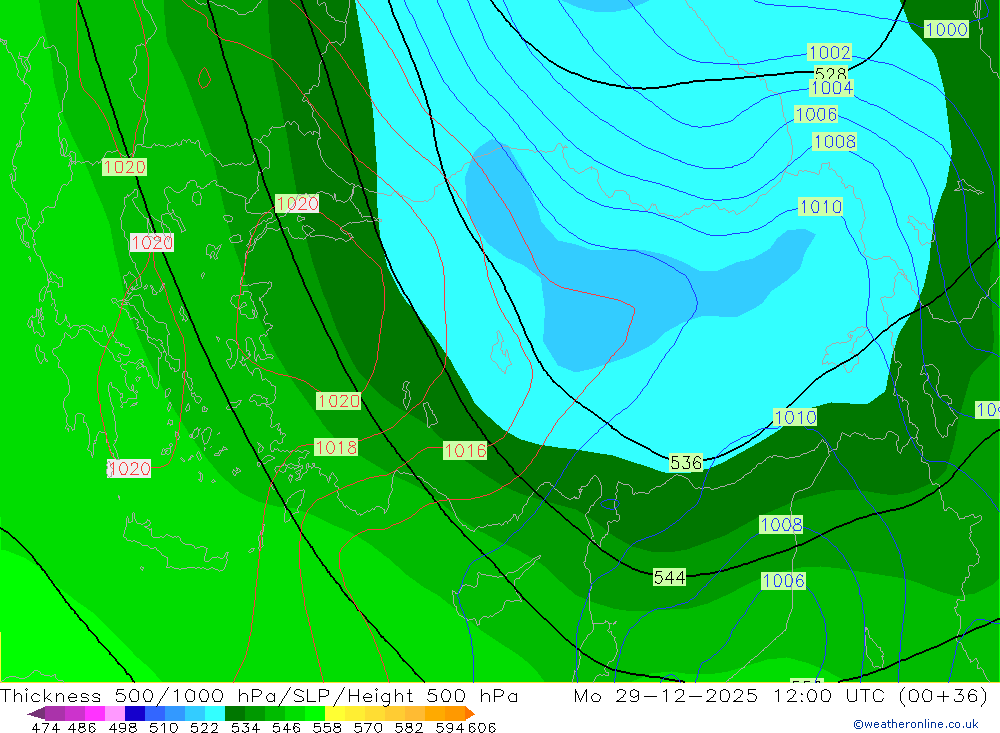Image resolution: width=1000 pixels, height=733 pixels.
Task: Click the 536 height contour label
Action: [x=686, y=463]
